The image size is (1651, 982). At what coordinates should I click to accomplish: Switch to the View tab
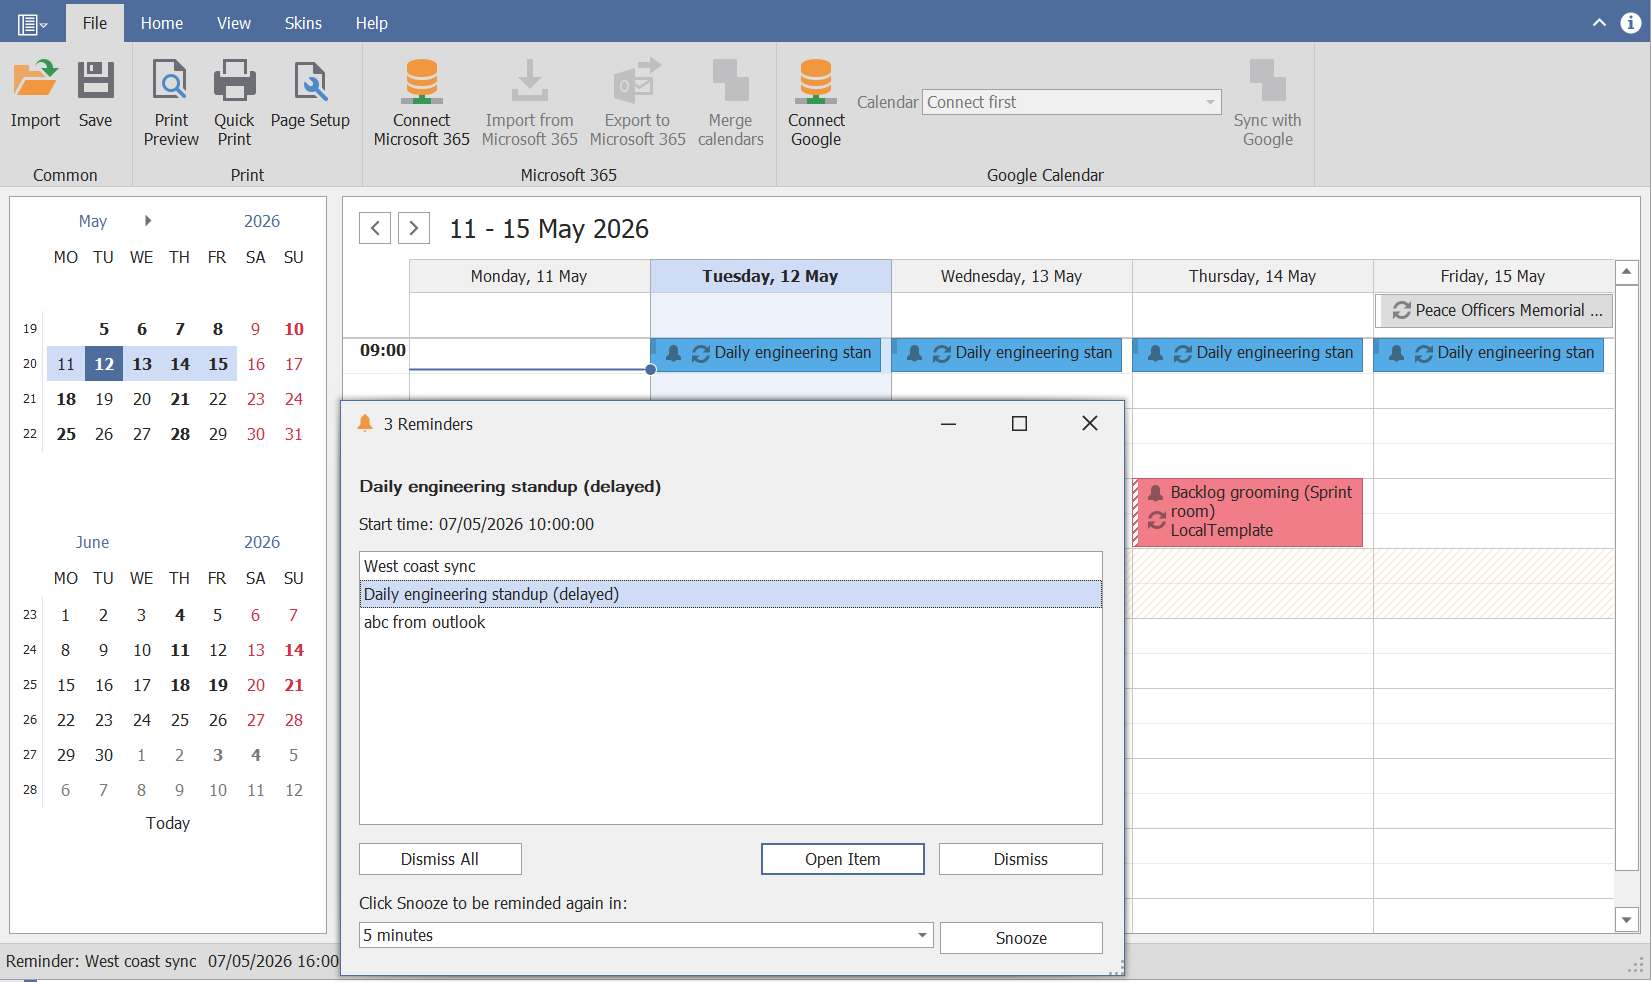234,23
